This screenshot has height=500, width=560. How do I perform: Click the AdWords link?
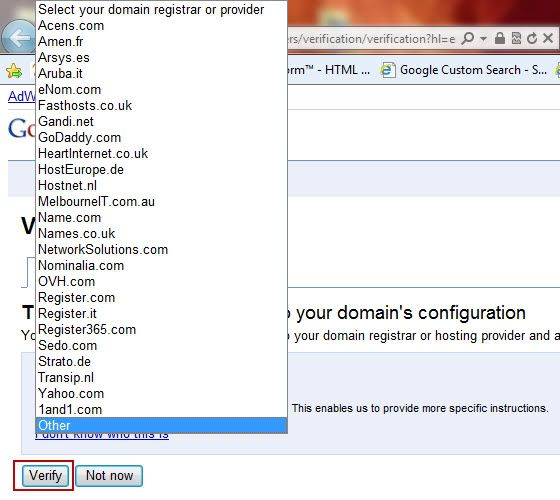[21, 96]
